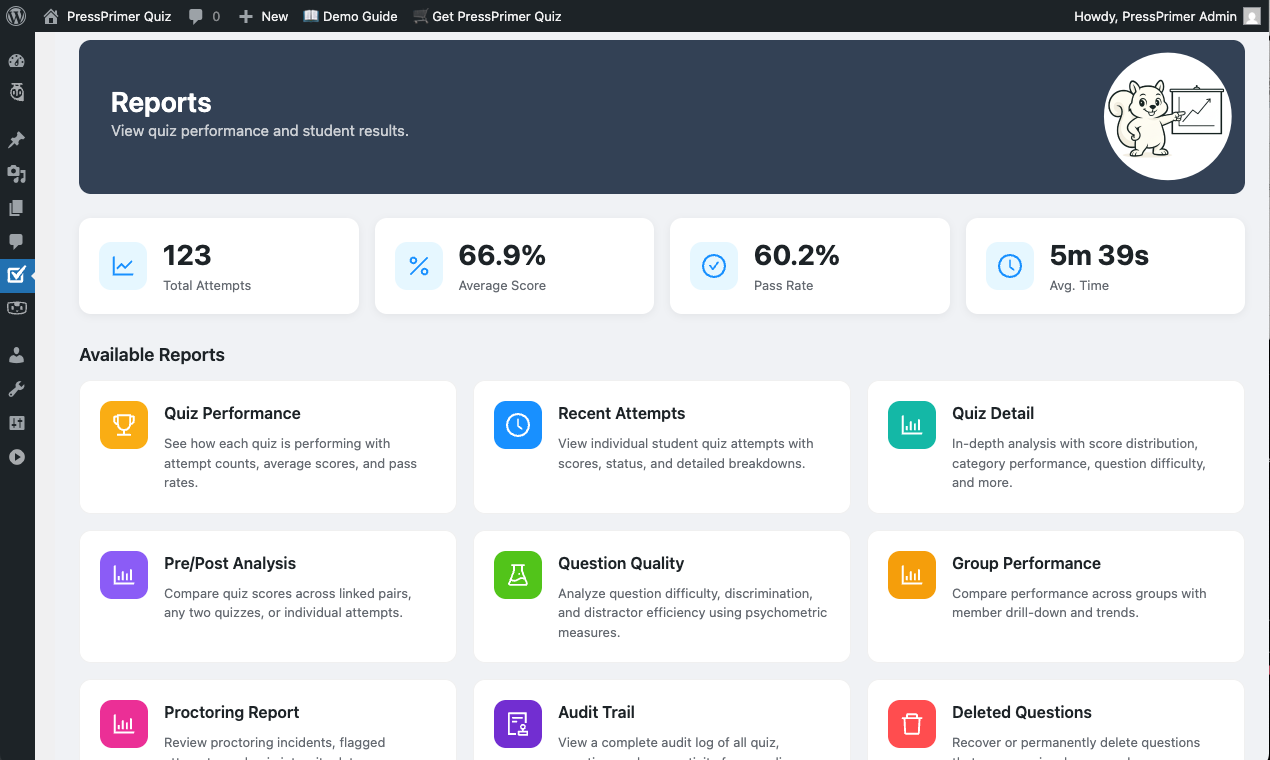
Task: Open Tools wrench sidebar icon
Action: click(16, 389)
